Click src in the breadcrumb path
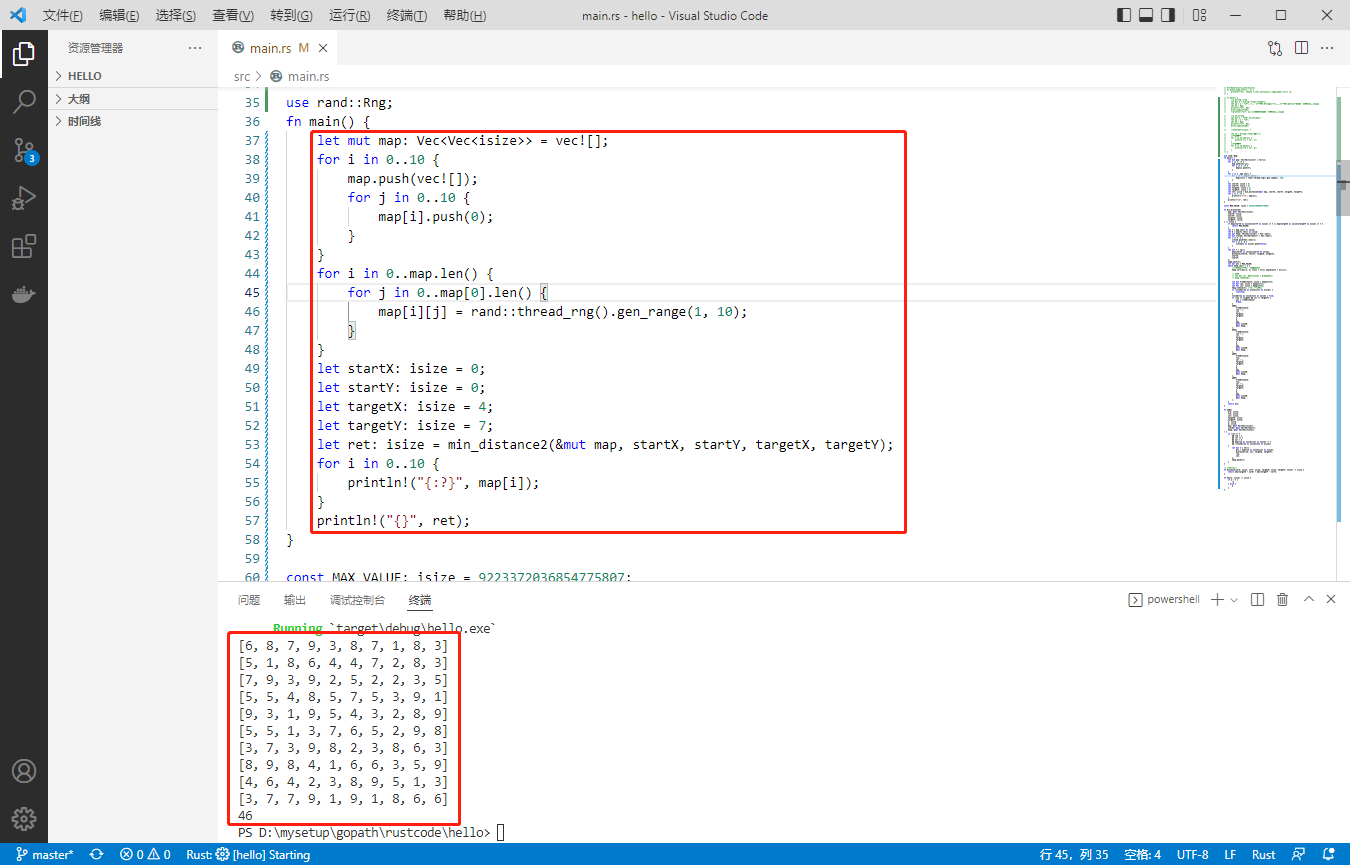Viewport: 1350px width, 865px height. tap(242, 76)
